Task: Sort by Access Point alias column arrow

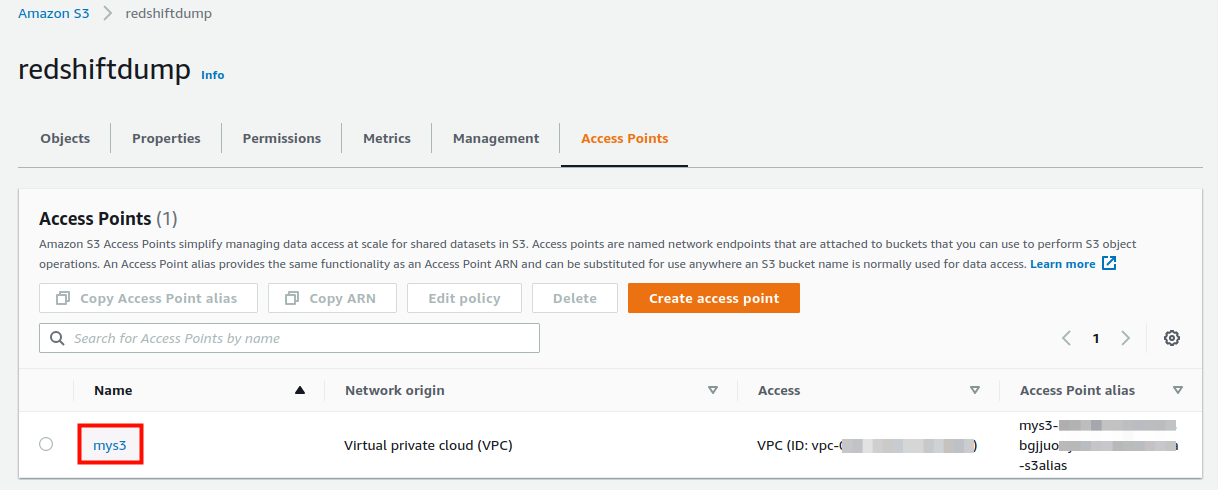Action: tap(1178, 390)
